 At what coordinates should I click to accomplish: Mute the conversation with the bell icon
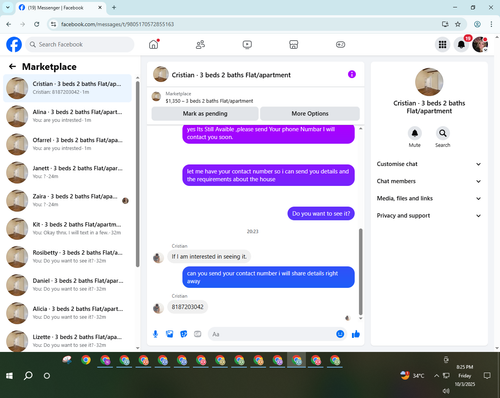[415, 133]
